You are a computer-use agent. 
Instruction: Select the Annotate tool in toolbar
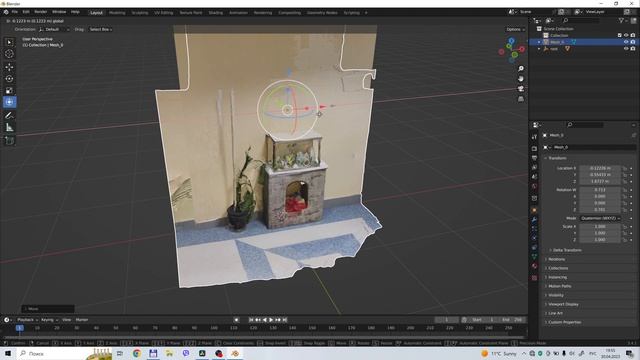[9, 116]
